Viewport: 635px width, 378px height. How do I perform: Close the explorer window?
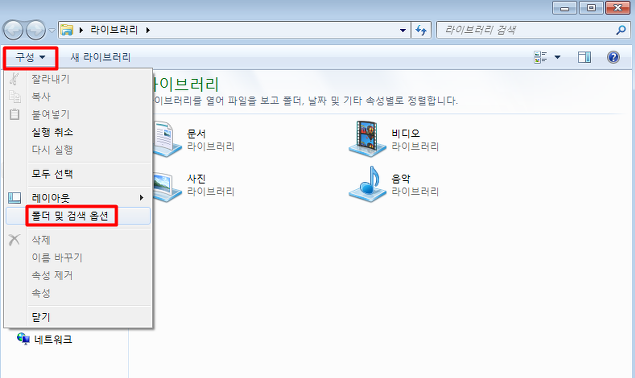pos(618,8)
